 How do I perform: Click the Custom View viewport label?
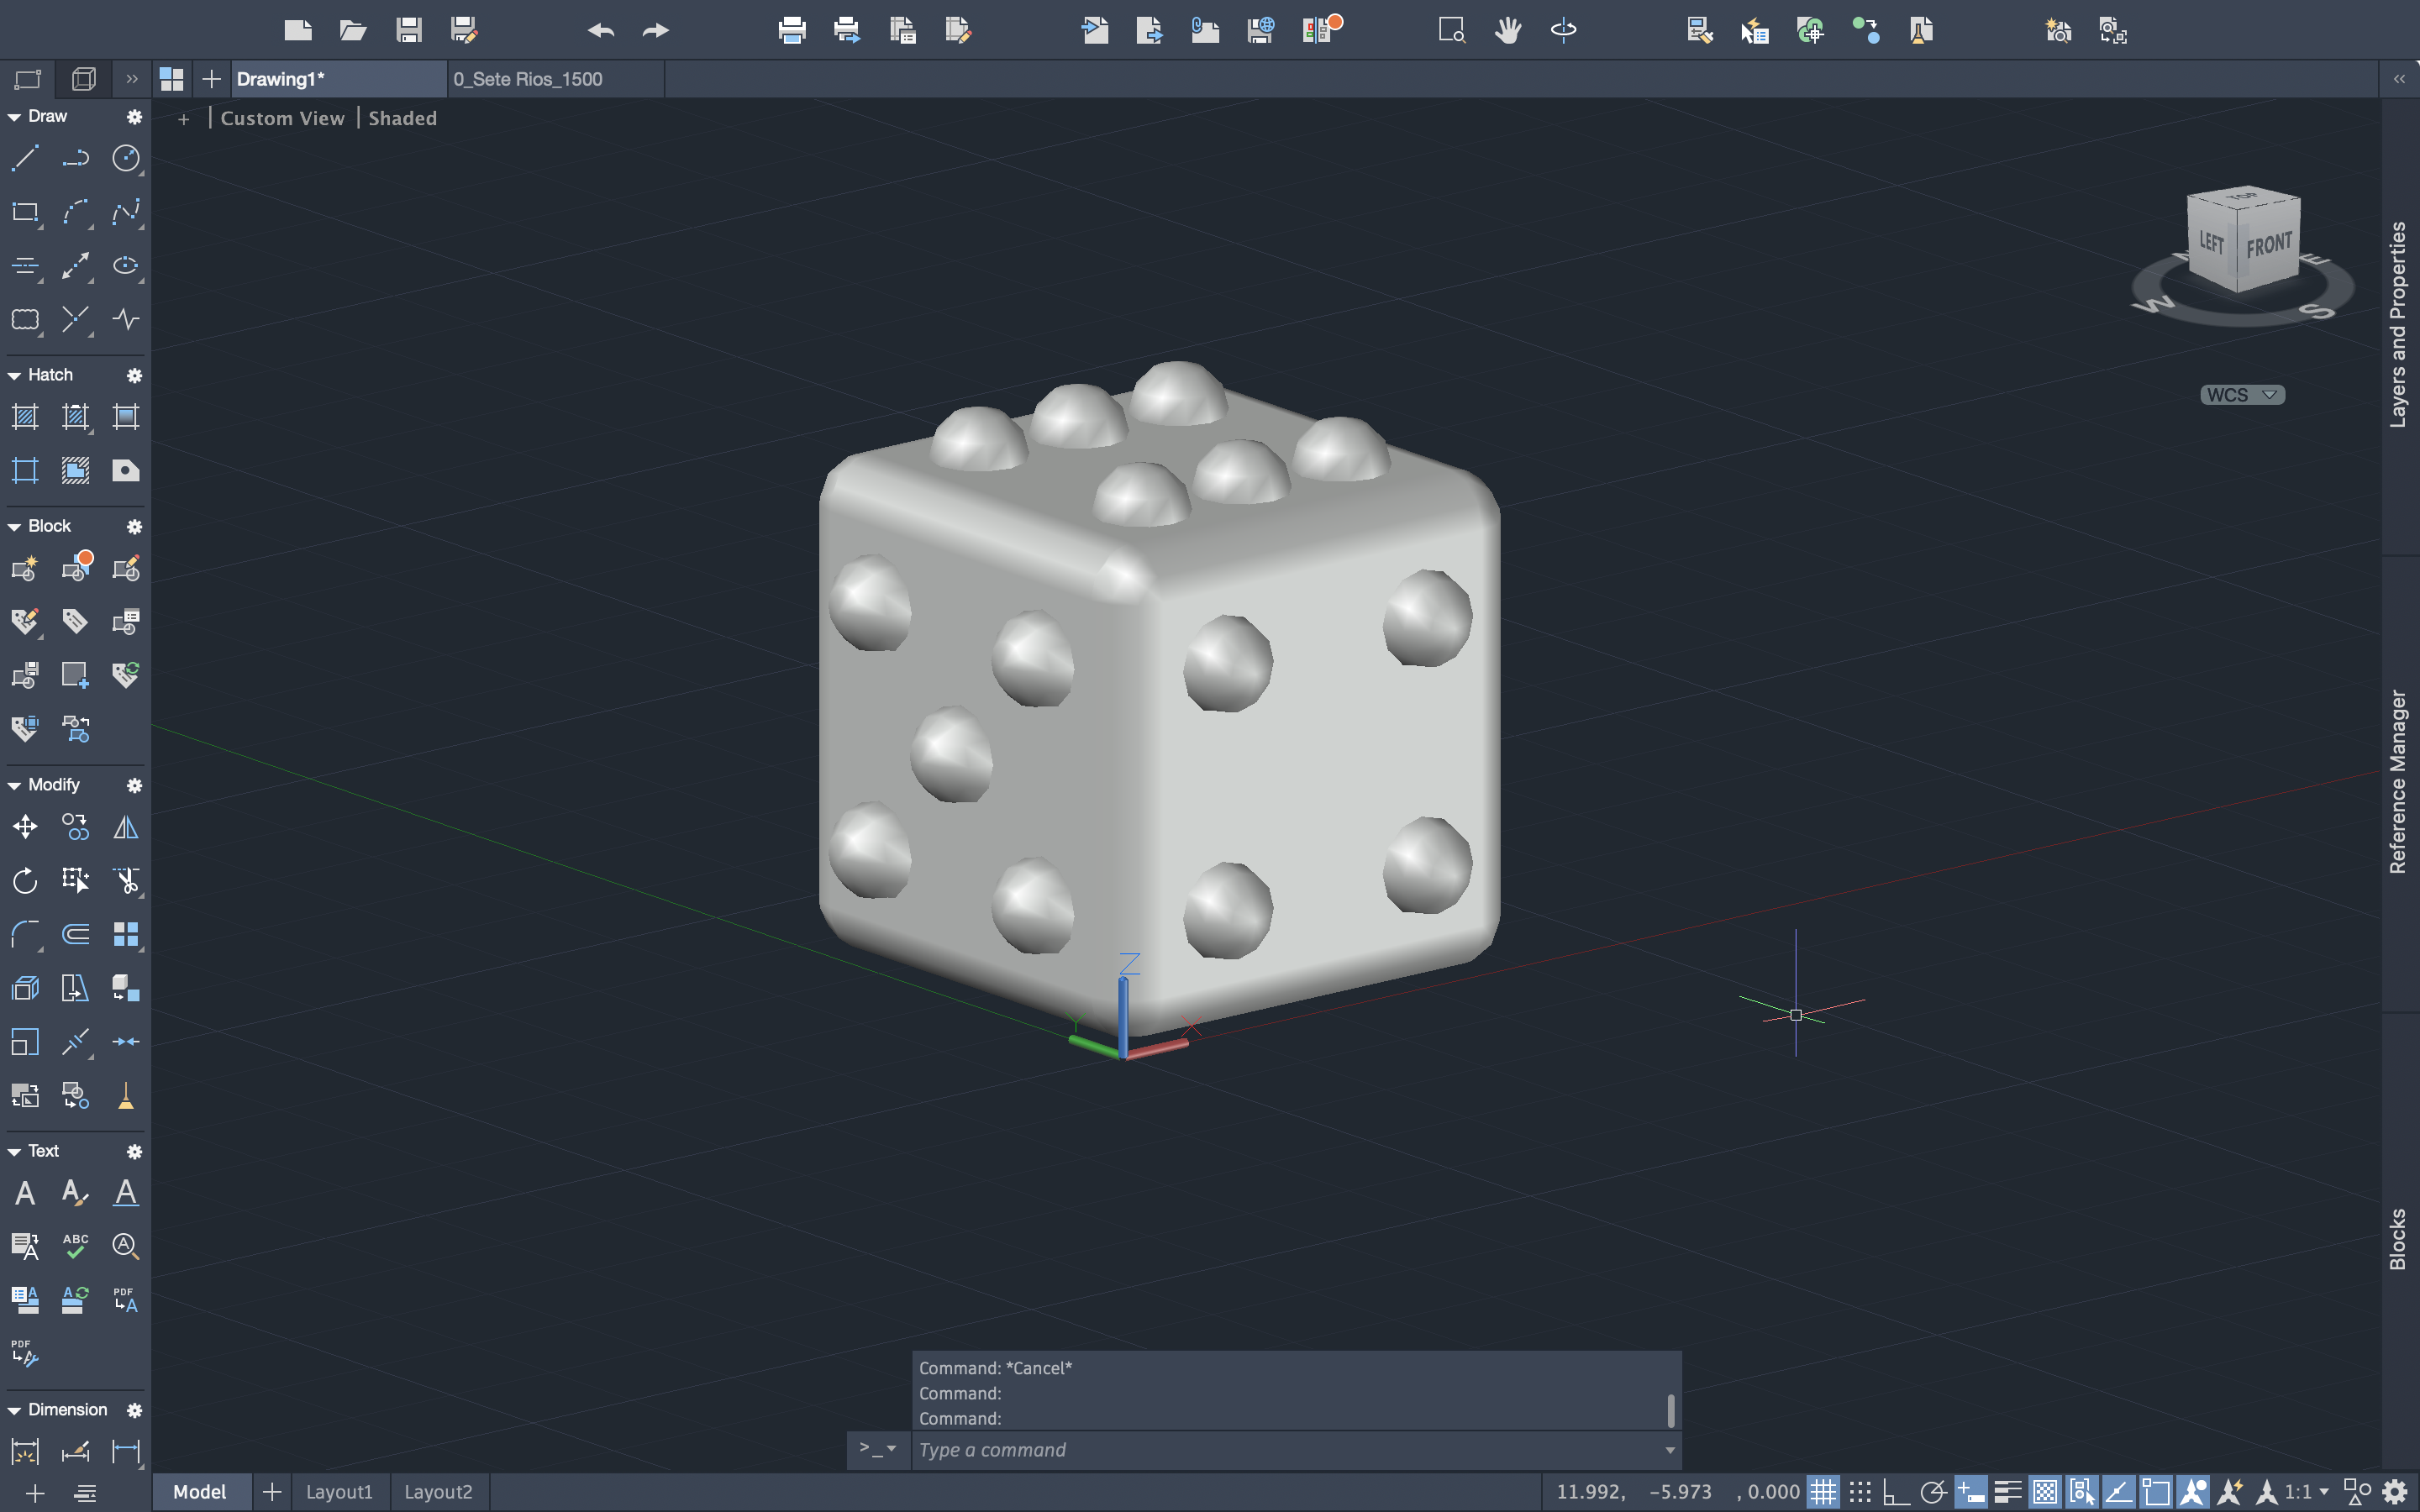[282, 118]
